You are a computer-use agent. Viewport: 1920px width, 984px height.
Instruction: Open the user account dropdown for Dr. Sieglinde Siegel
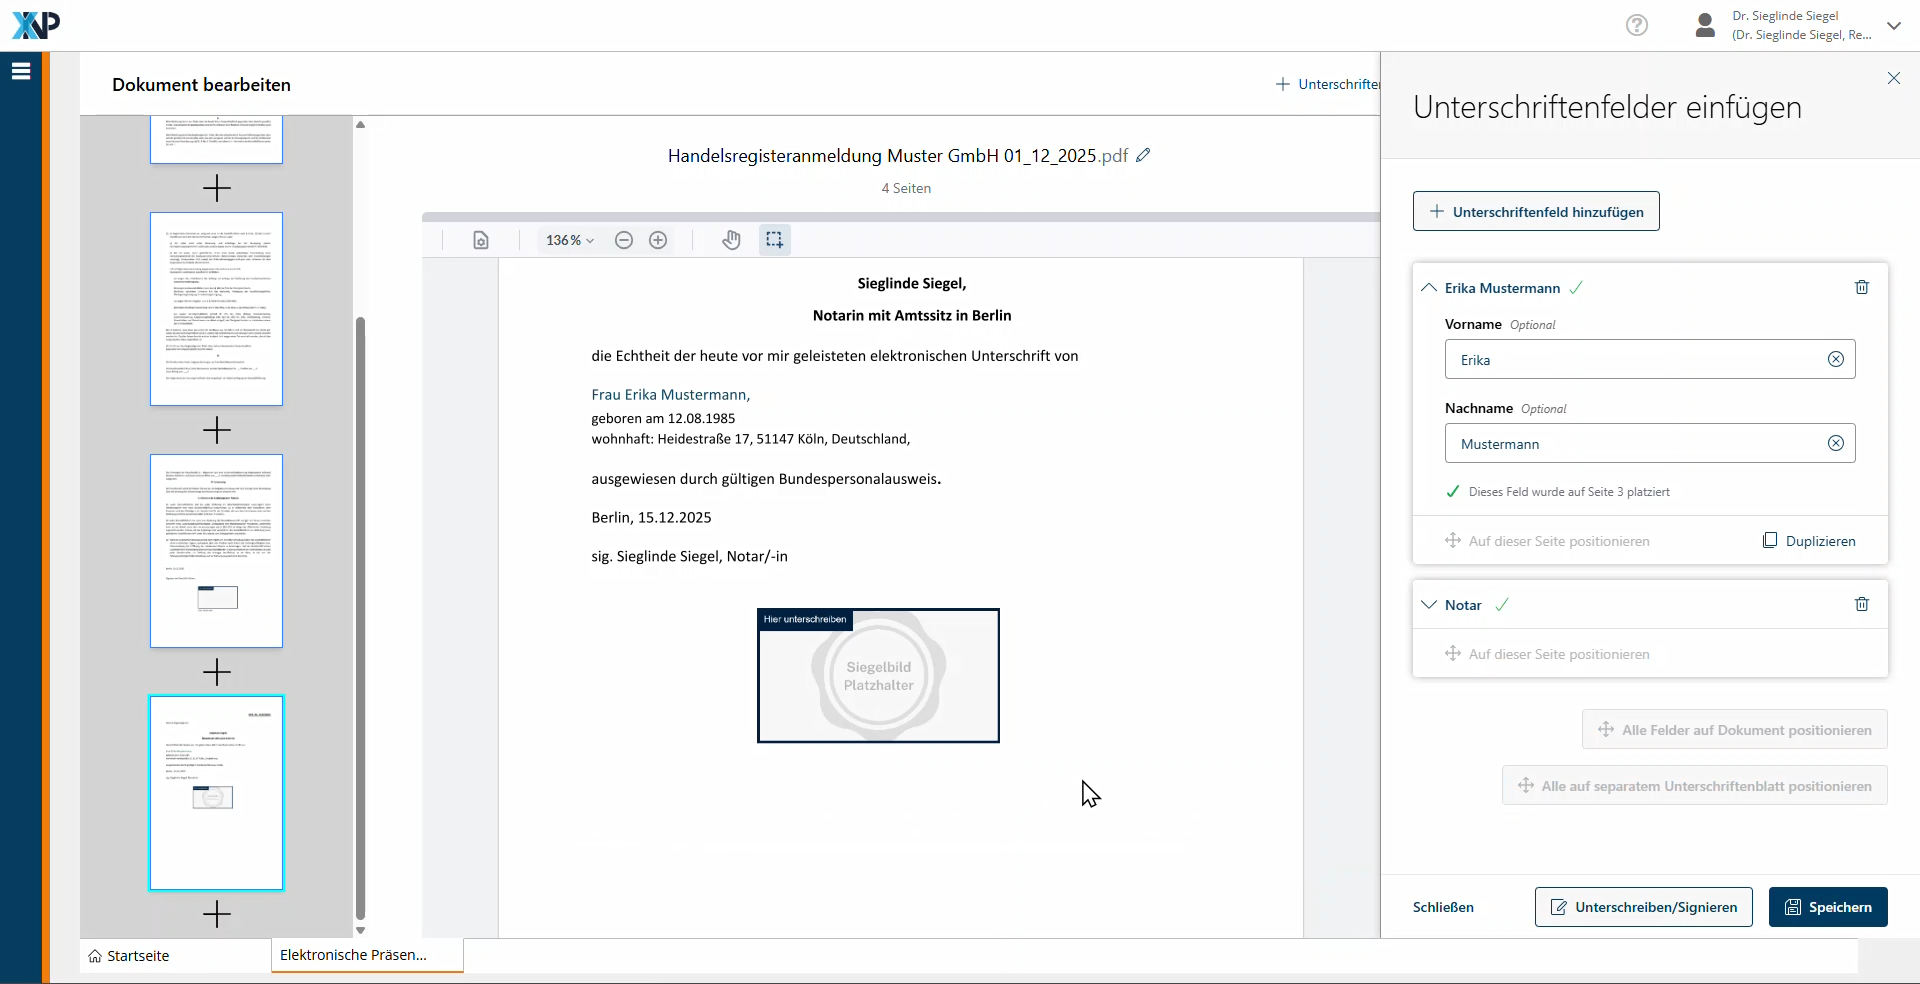[1893, 26]
